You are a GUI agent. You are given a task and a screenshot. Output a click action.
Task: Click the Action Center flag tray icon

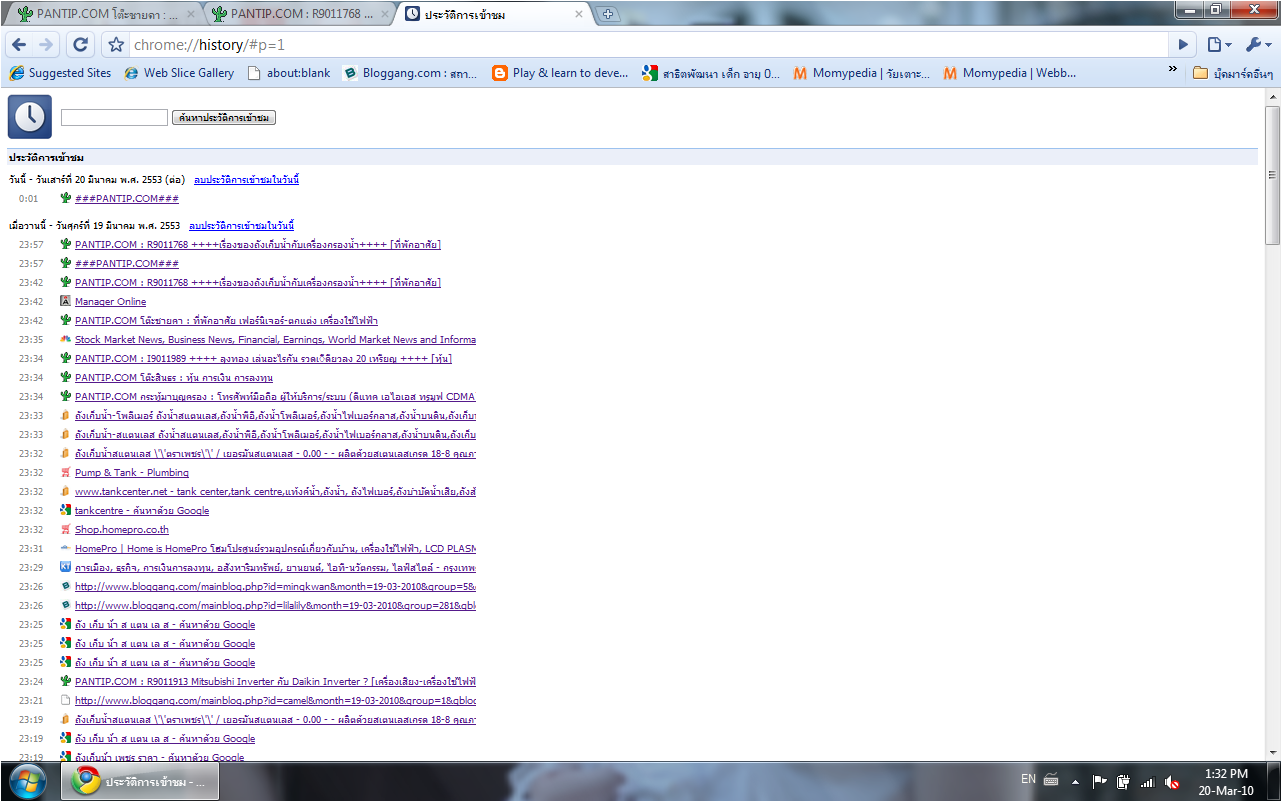[1099, 781]
